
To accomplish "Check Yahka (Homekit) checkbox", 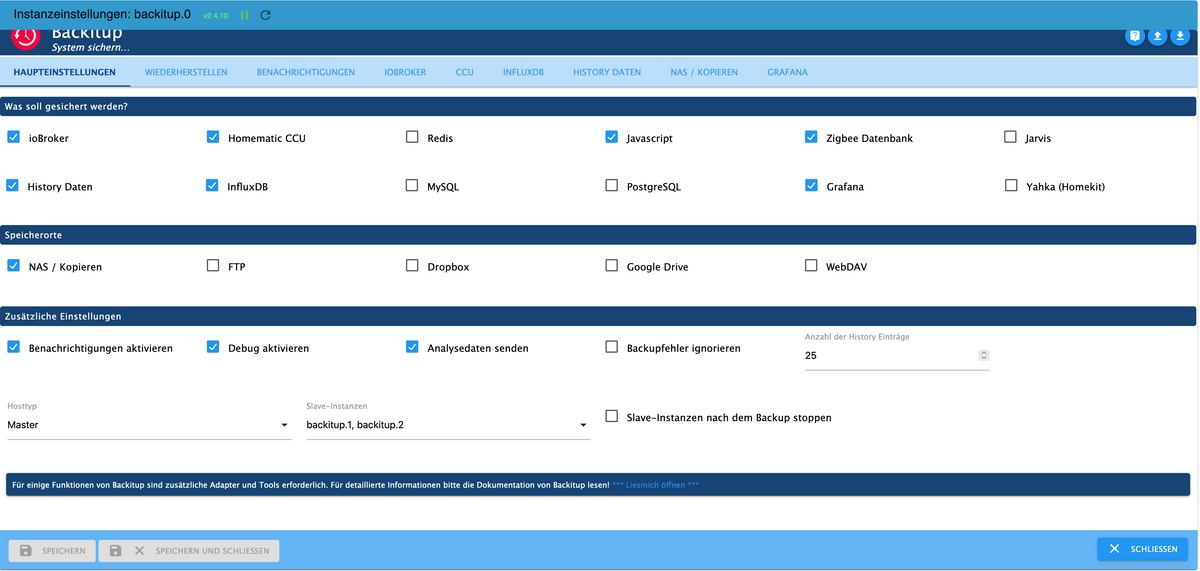I will coord(1010,185).
